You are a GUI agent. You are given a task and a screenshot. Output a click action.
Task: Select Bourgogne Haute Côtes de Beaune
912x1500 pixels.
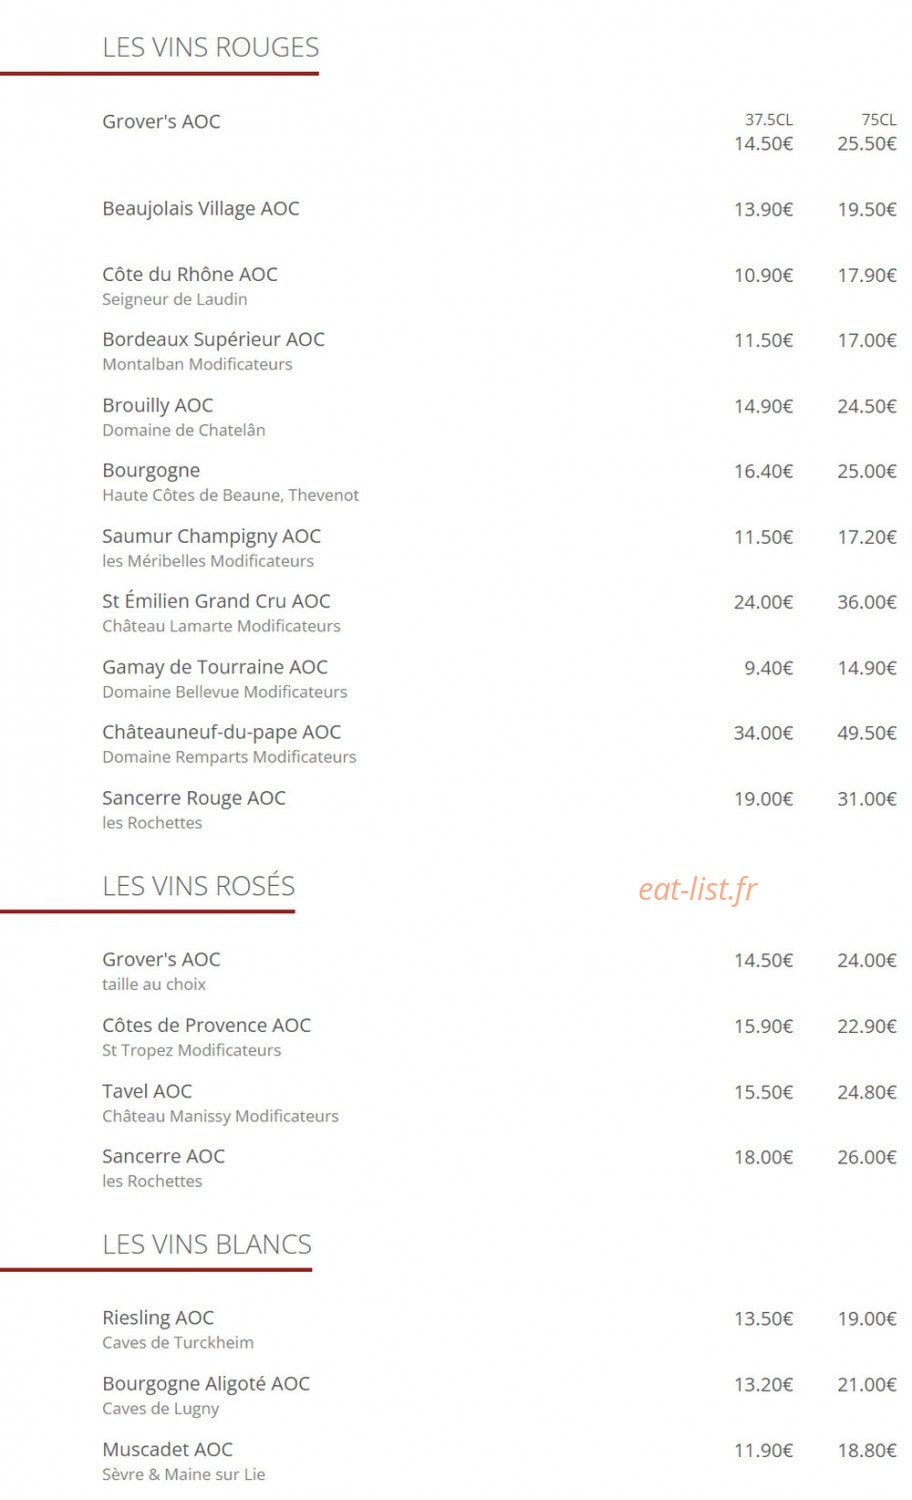(230, 481)
